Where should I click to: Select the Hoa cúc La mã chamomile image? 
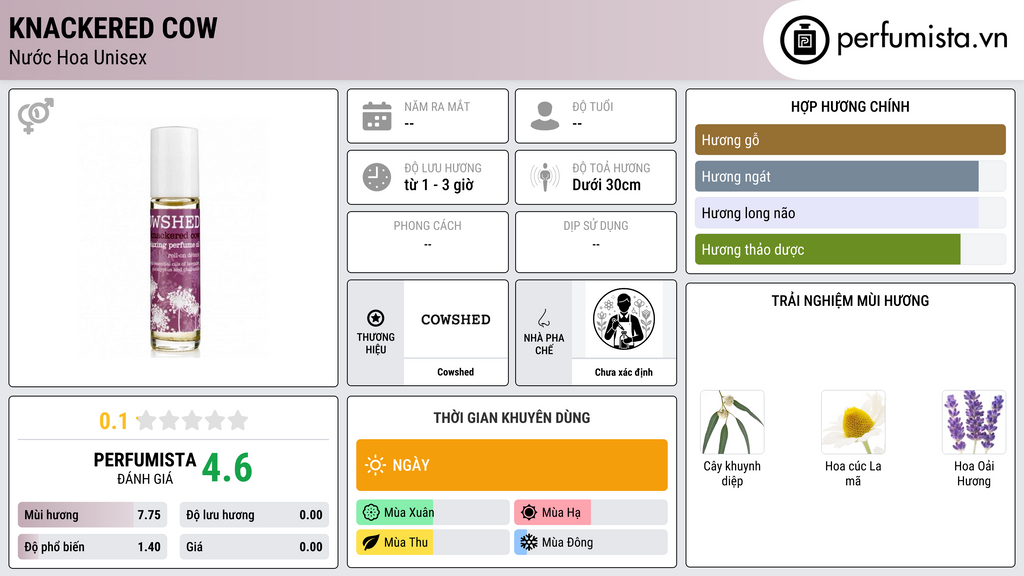[x=853, y=422]
